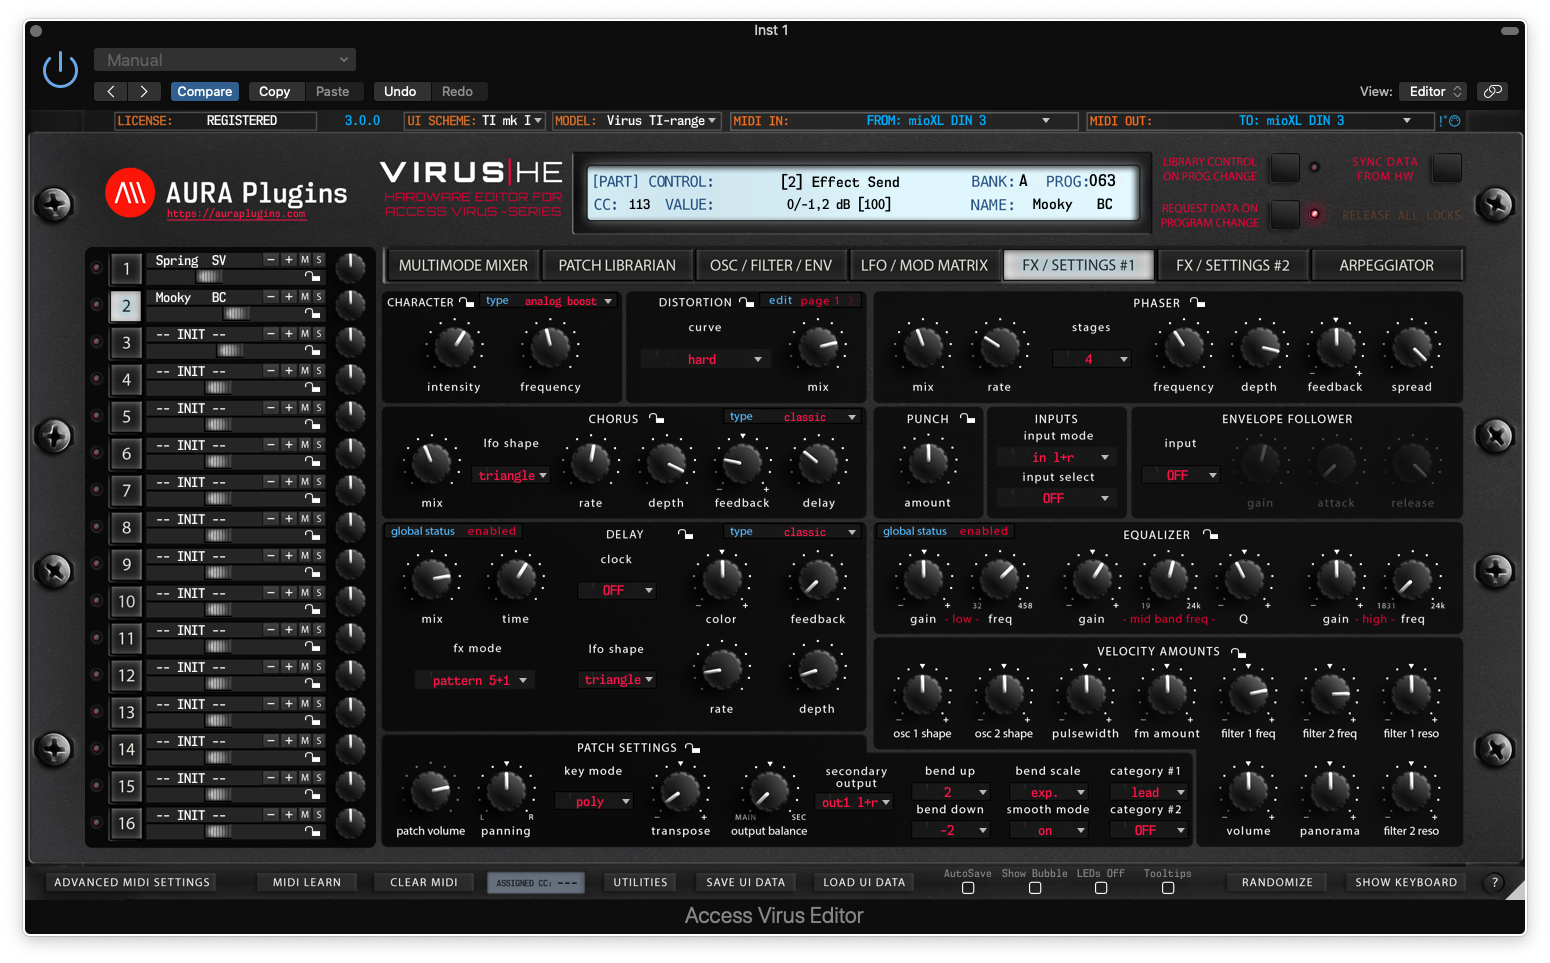1550x963 pixels.
Task: Open the View Editor dropdown
Action: click(x=1432, y=91)
